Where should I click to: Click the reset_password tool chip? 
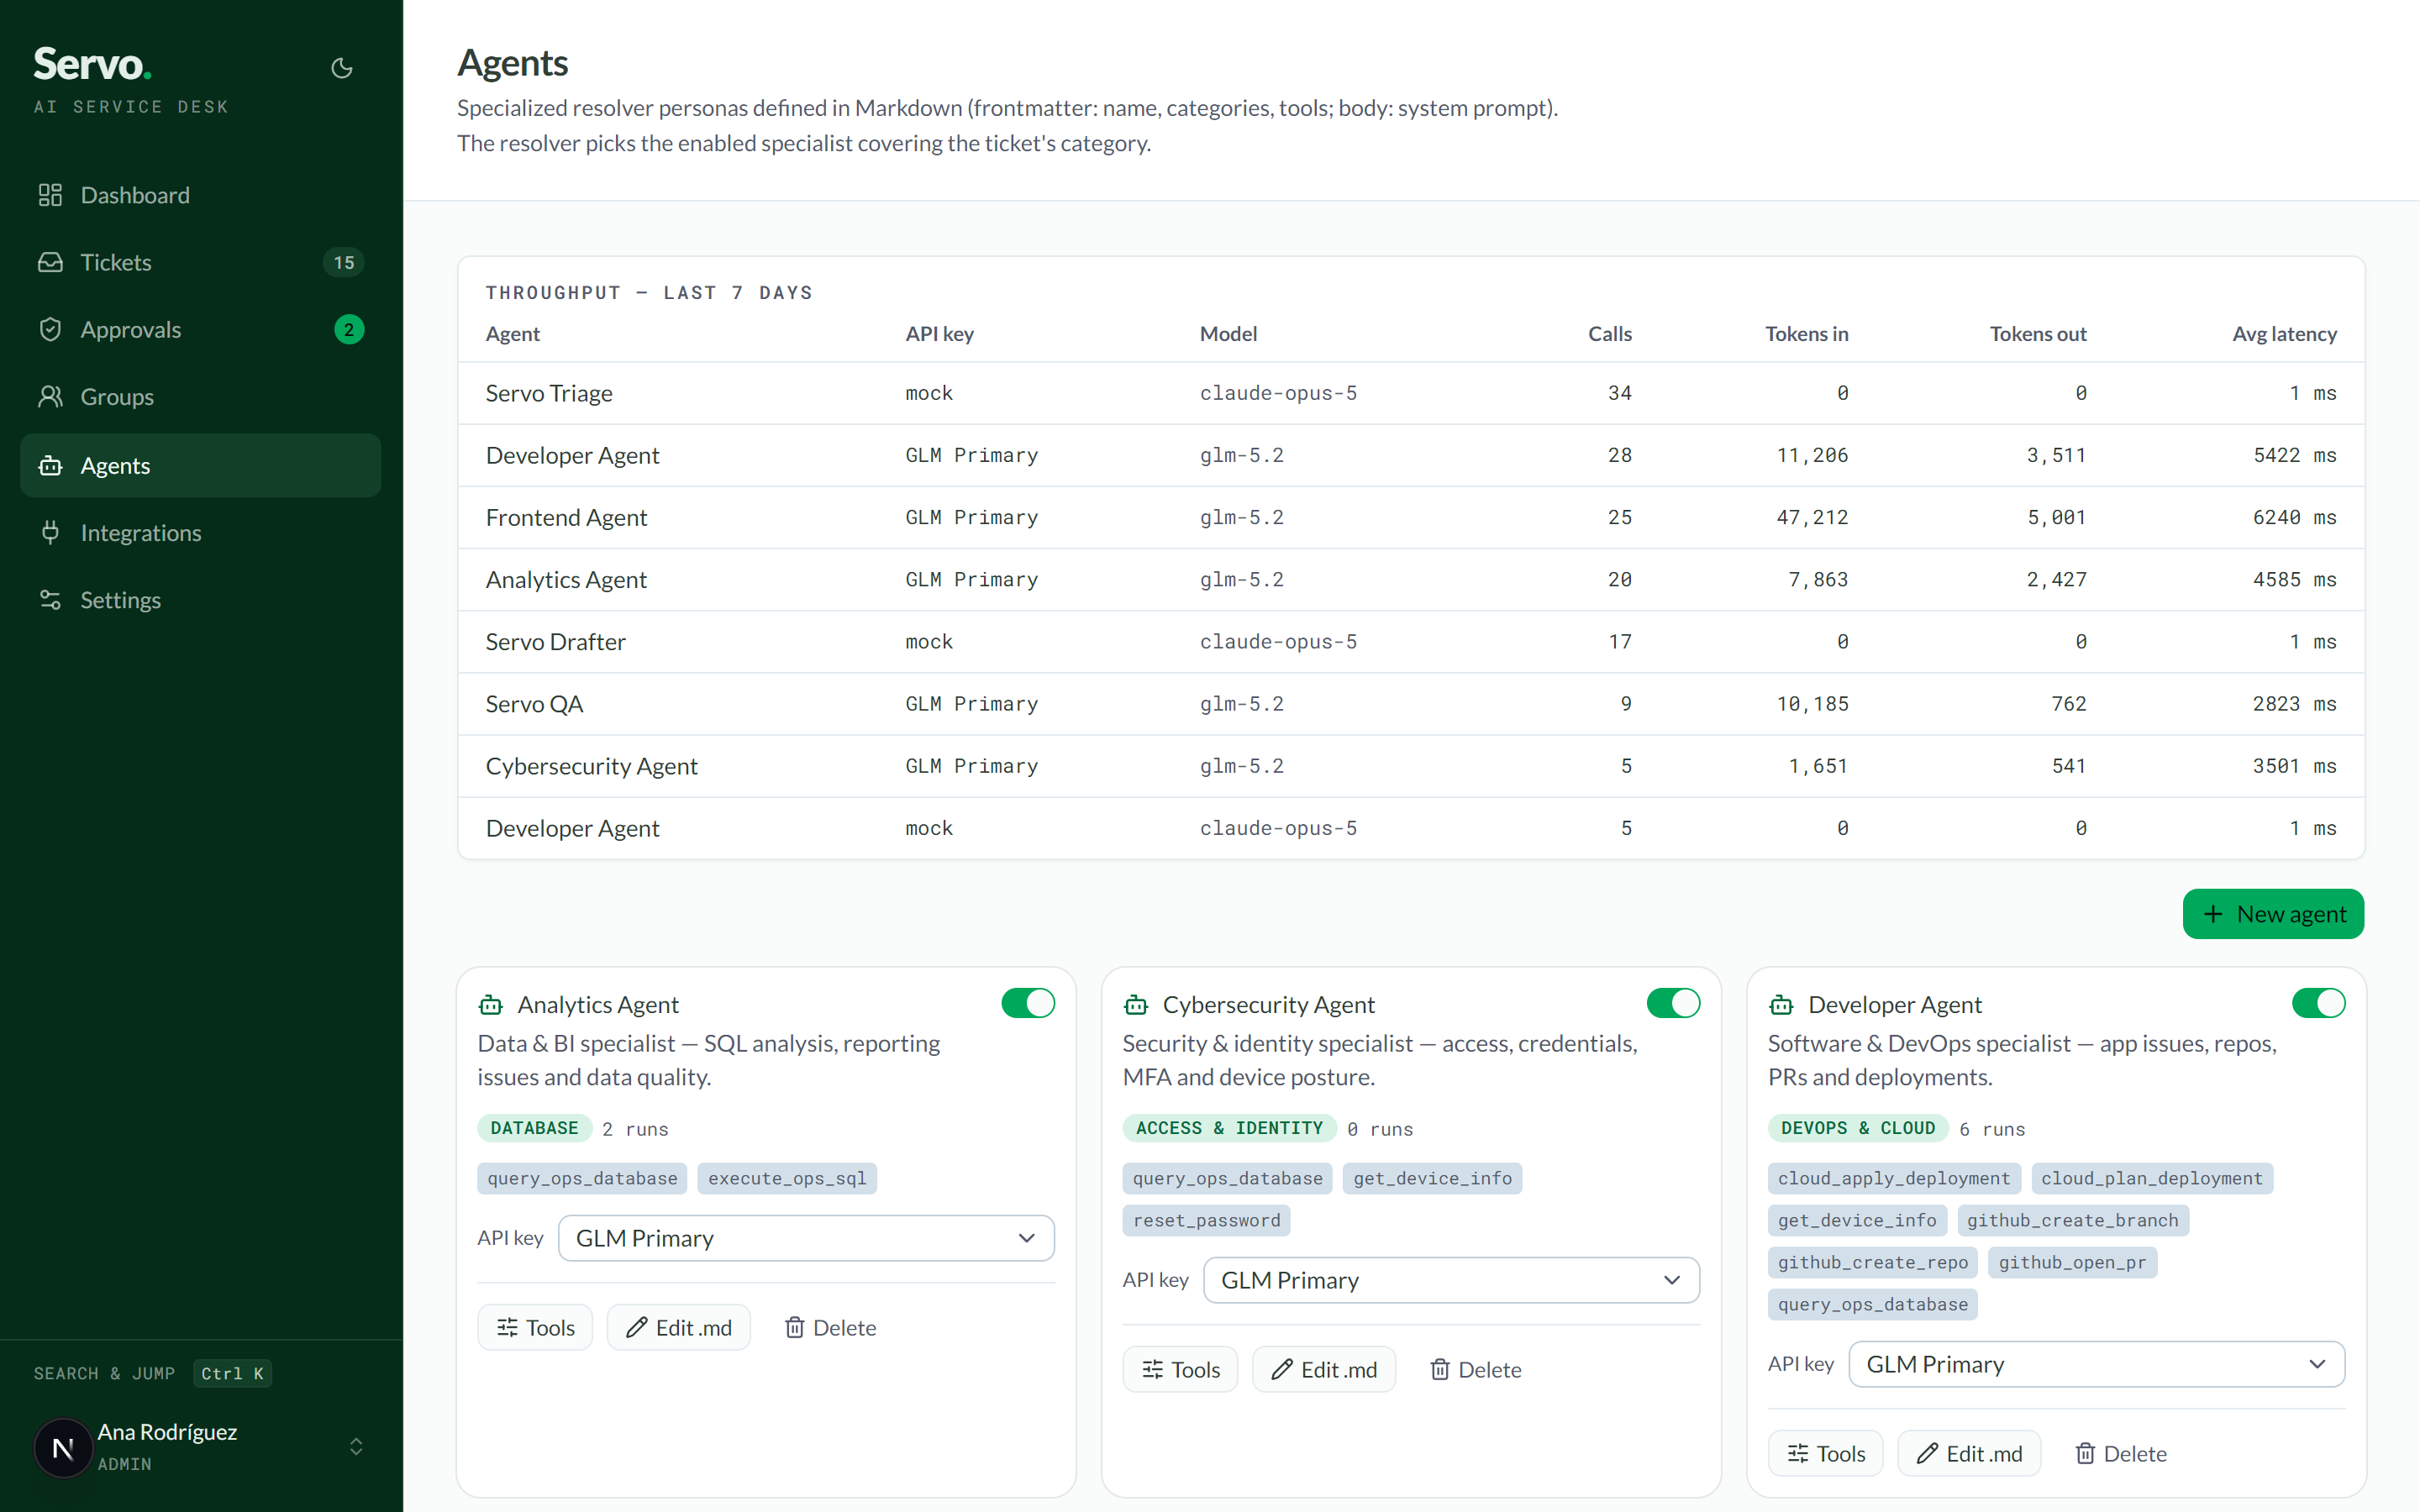(1206, 1220)
